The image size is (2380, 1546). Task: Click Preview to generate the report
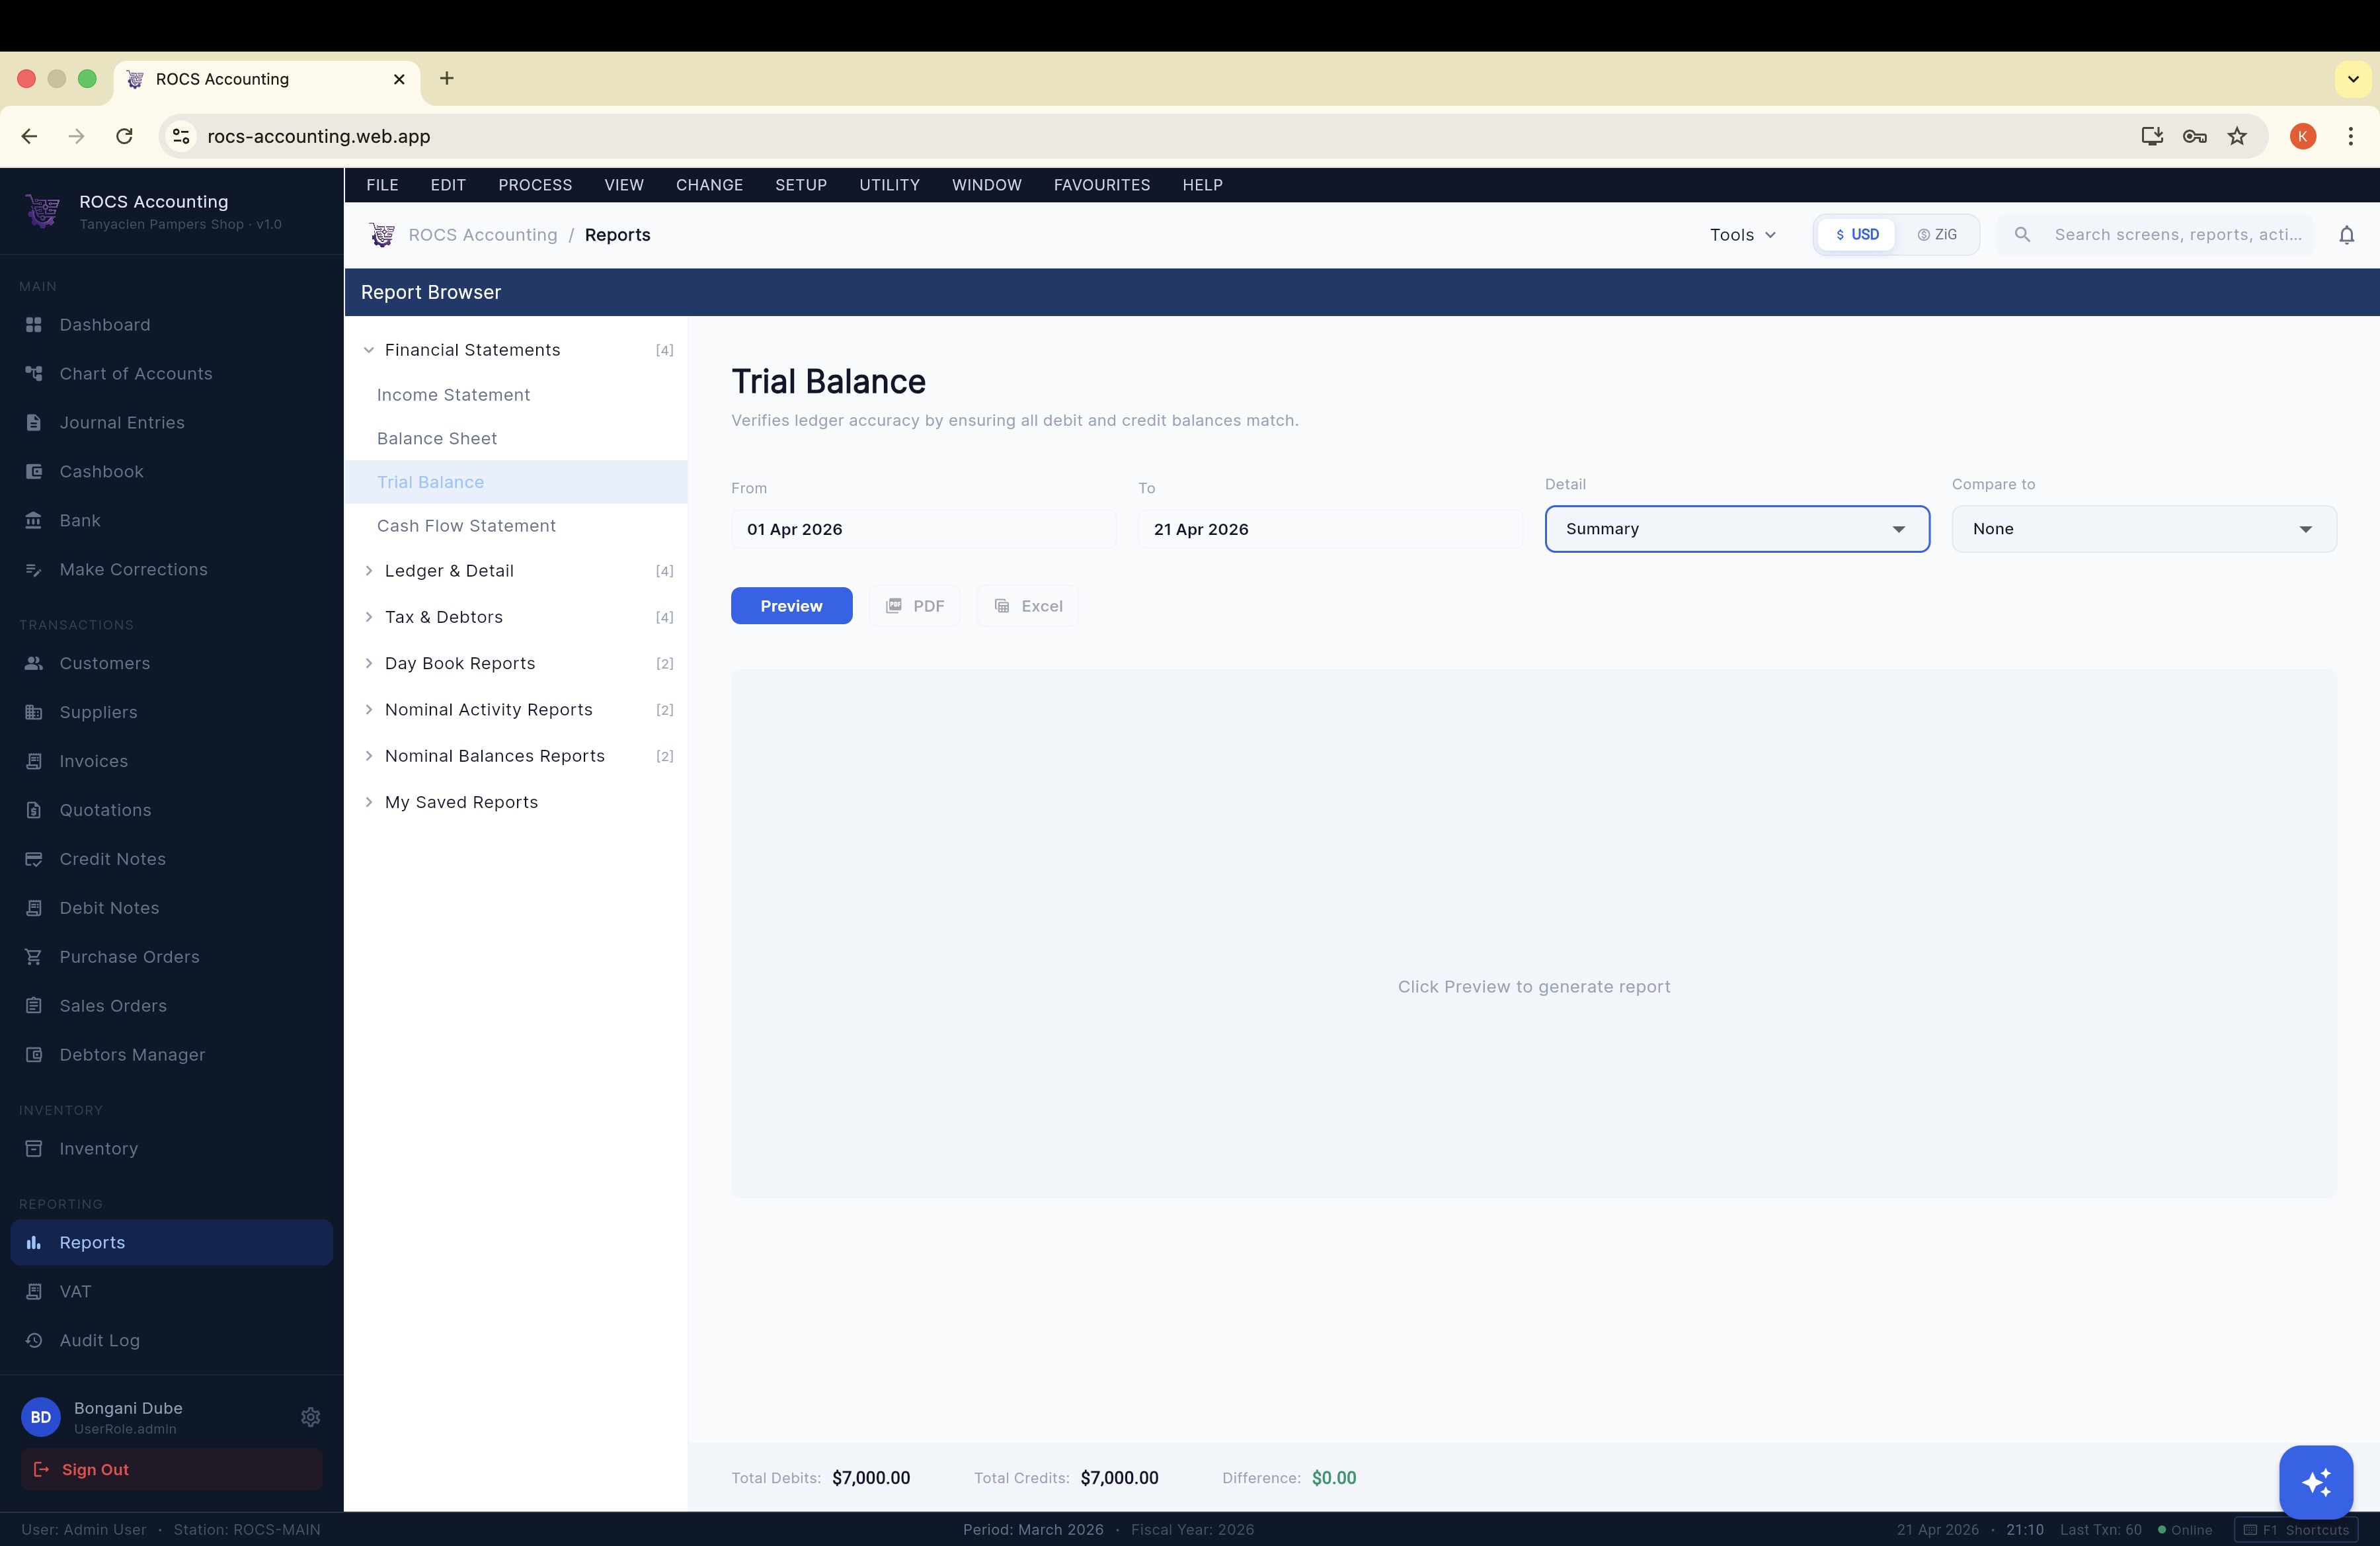(x=791, y=605)
